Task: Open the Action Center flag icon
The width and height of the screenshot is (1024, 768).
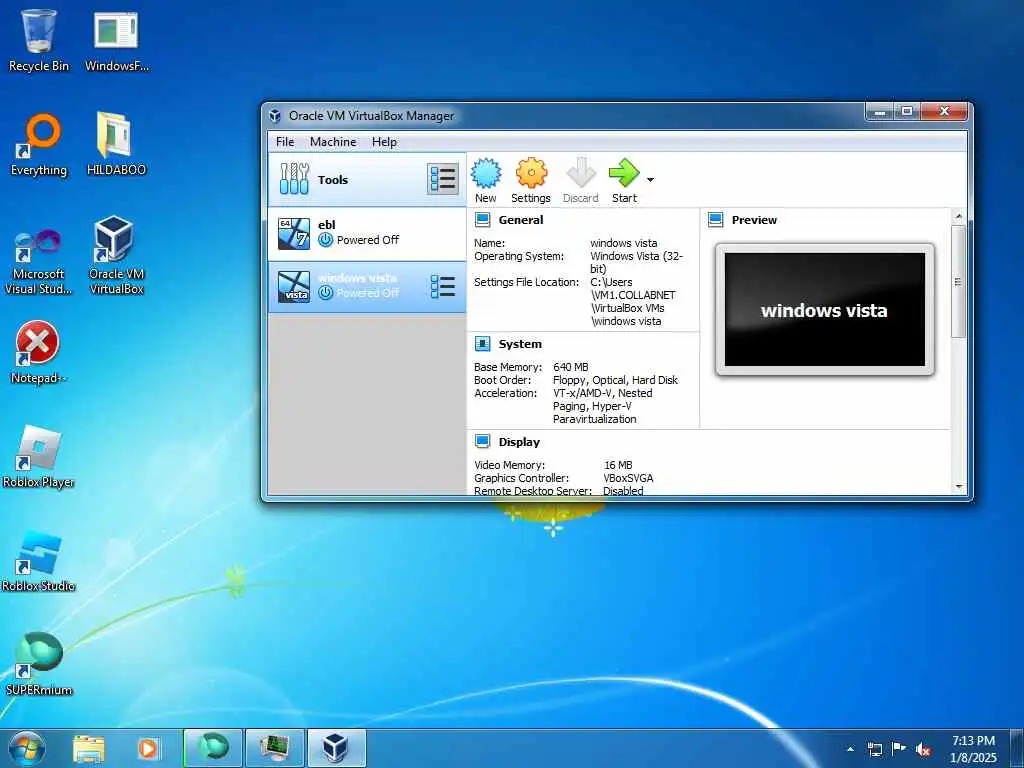Action: 899,749
